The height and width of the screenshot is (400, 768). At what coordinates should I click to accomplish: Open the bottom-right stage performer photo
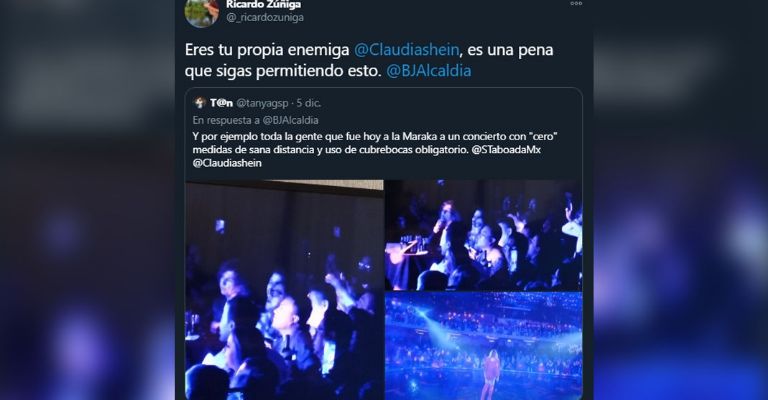point(483,346)
